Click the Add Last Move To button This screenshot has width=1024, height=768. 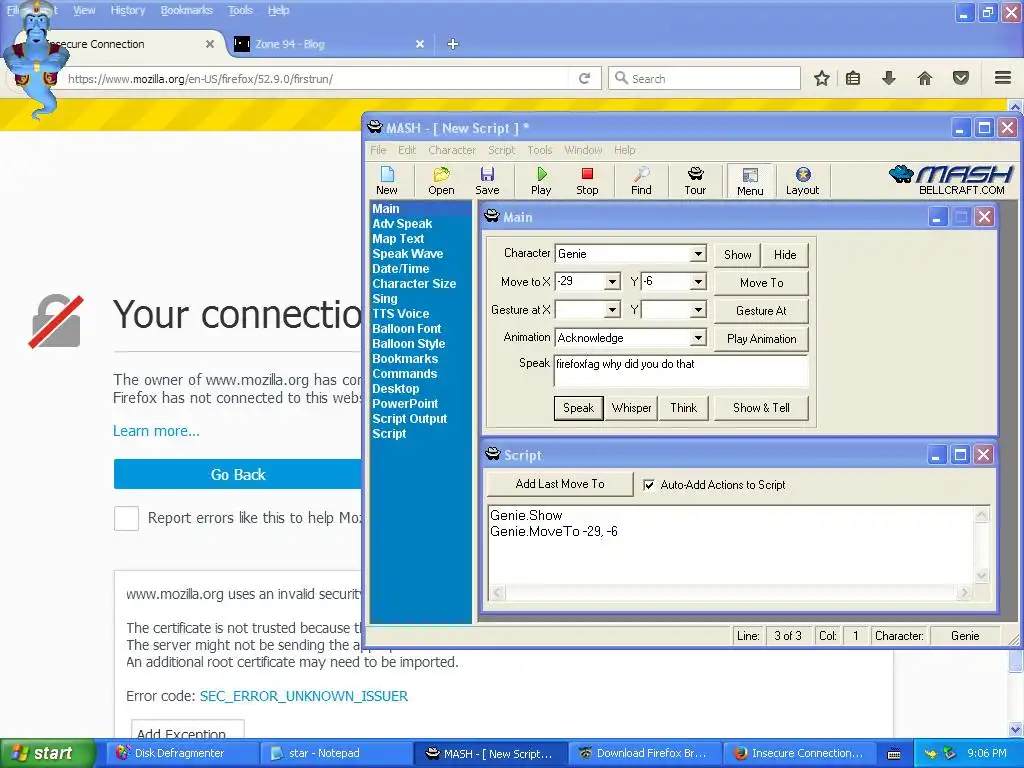[x=560, y=484]
